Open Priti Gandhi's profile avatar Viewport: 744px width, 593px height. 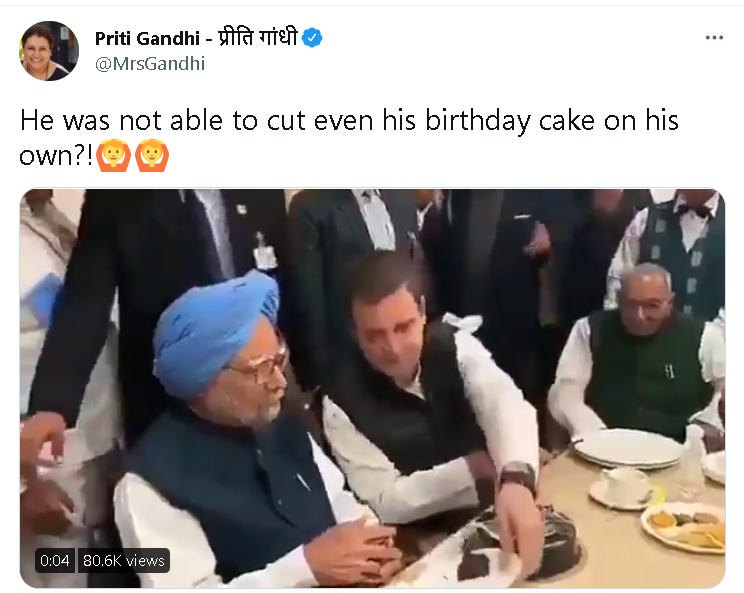[x=49, y=51]
